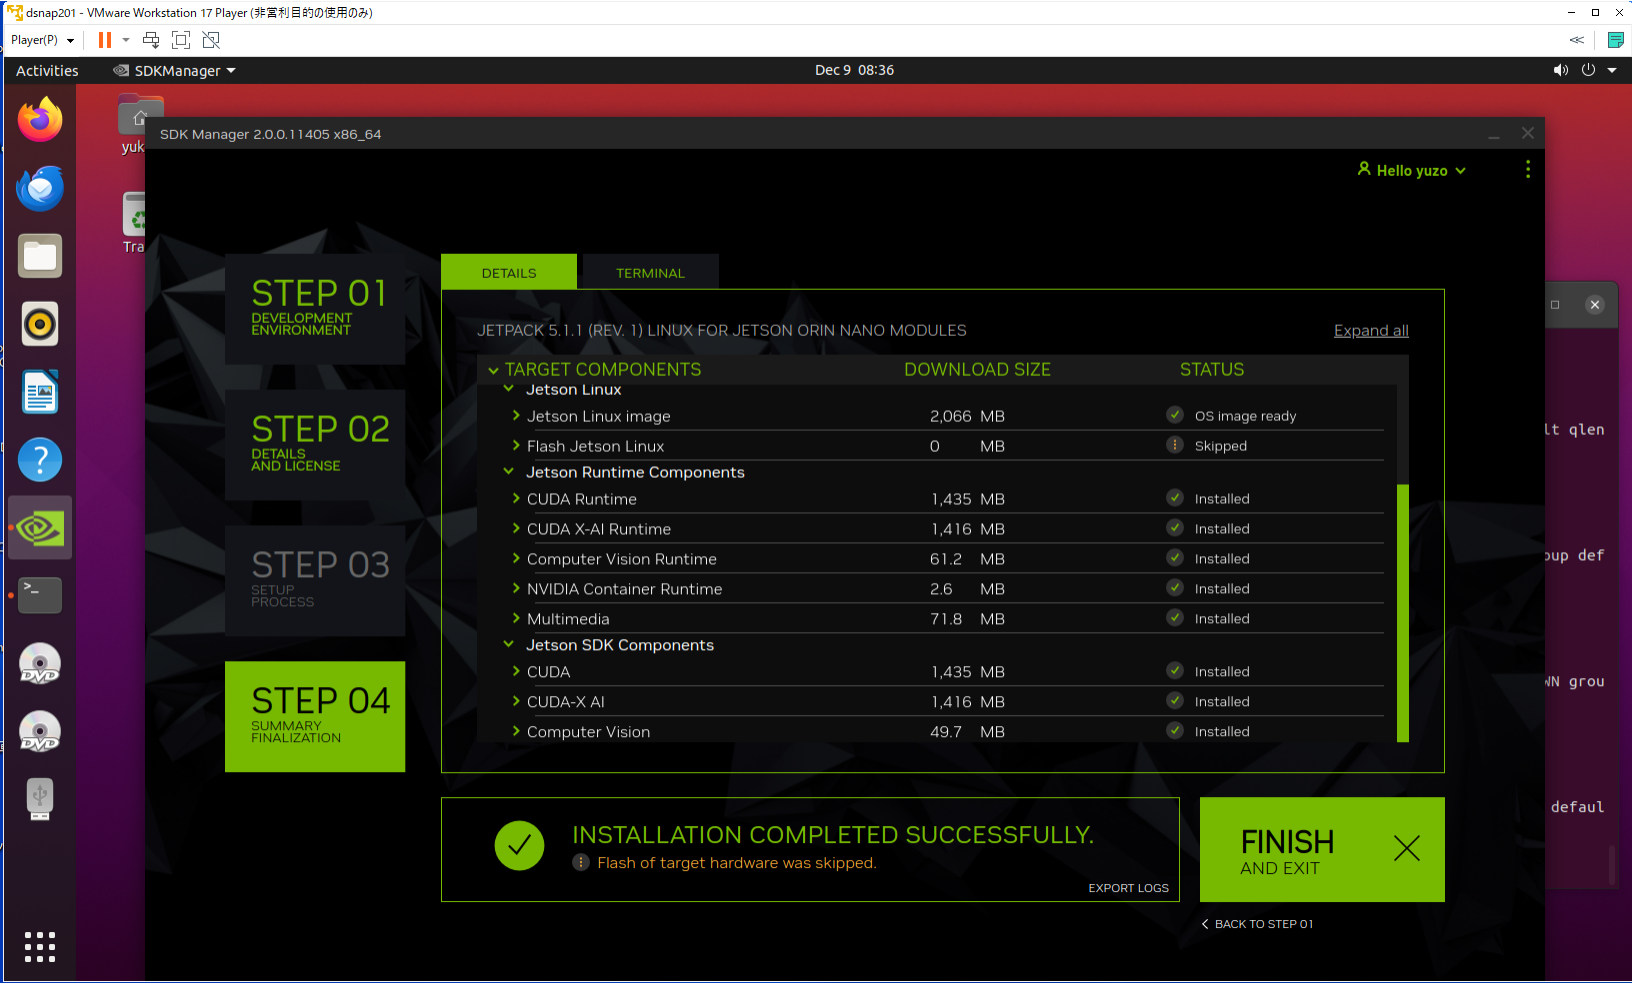Open the Activities overview
1632x984 pixels.
click(47, 70)
